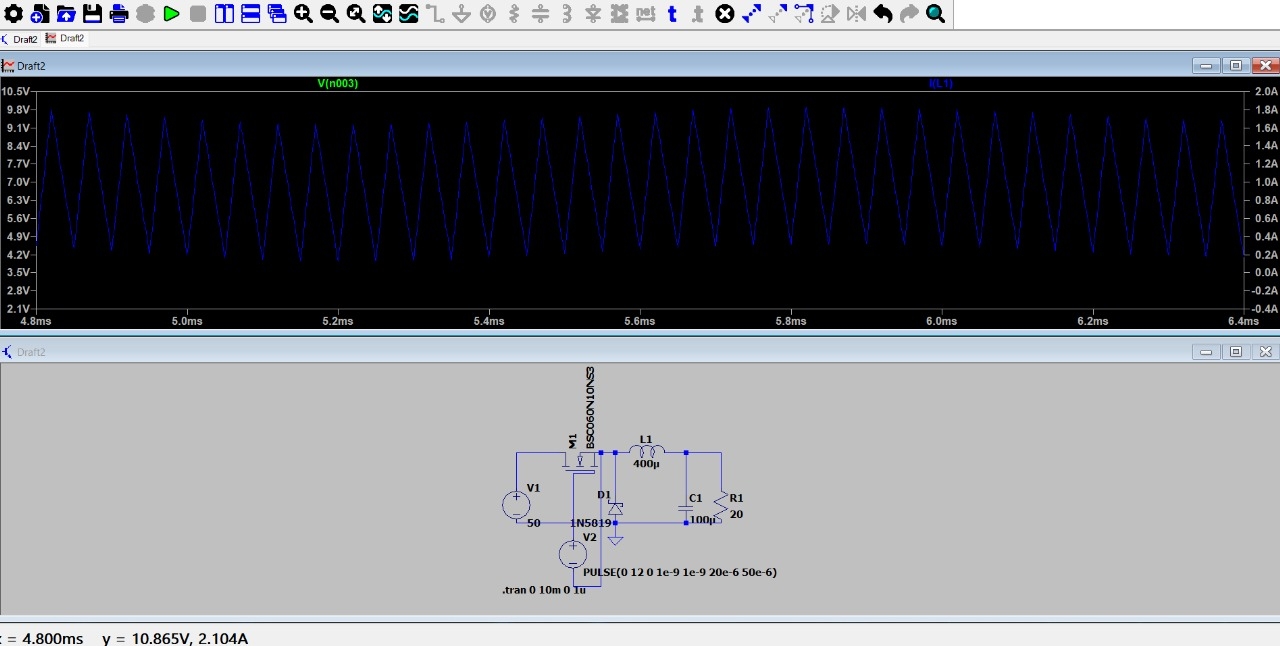Screen dimensions: 1280x646
Task: Cascade the windows
Action: tap(277, 14)
